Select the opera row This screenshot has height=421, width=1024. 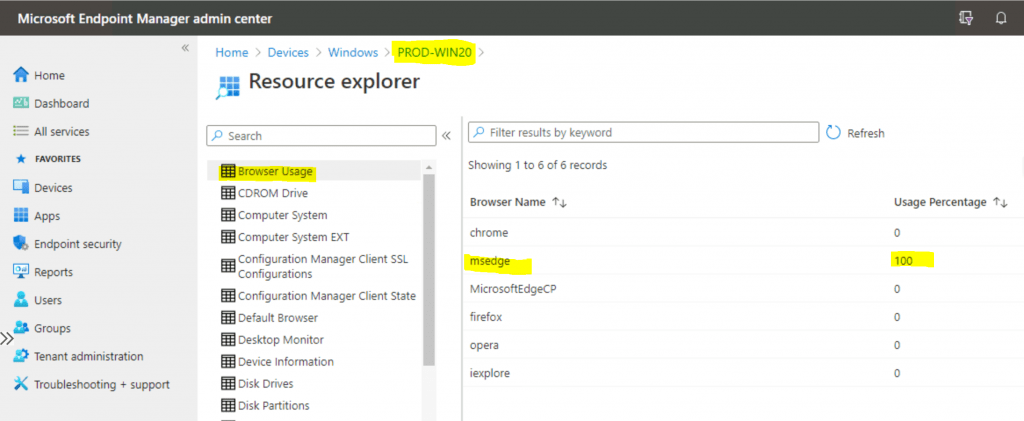tap(743, 345)
